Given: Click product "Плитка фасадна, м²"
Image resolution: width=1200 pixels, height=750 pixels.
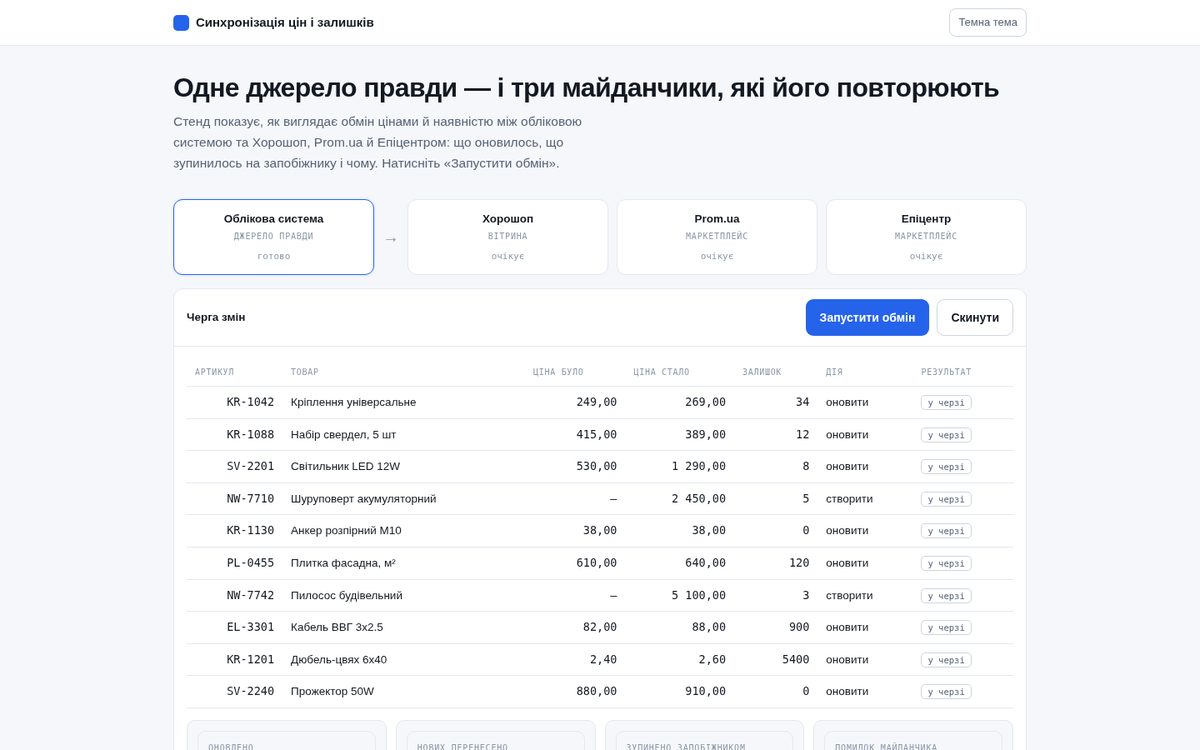Looking at the screenshot, I should click(x=343, y=563).
